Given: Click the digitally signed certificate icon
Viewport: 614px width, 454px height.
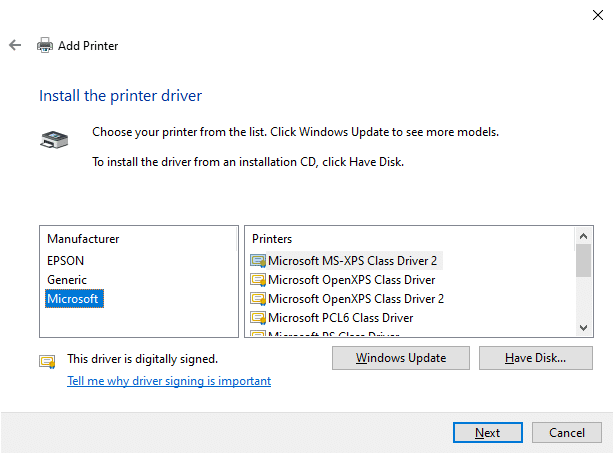Looking at the screenshot, I should pos(47,362).
